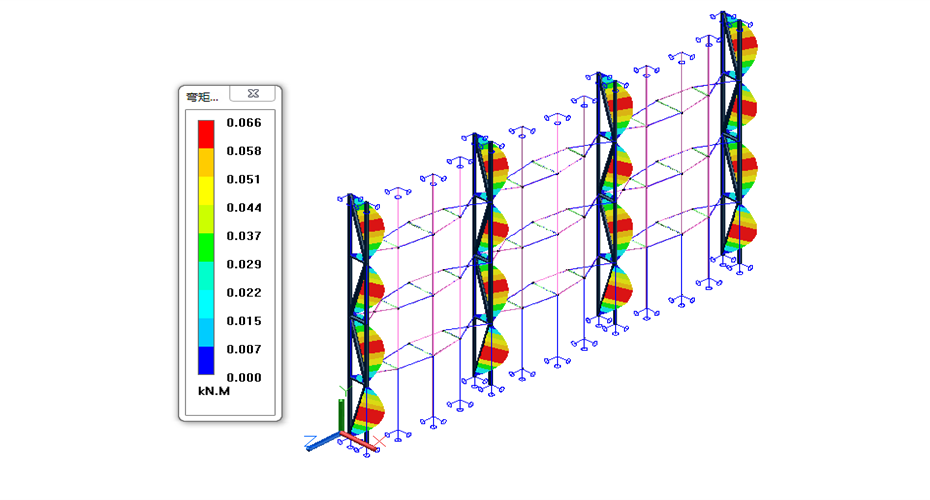Click the legend value 0.058

[x=244, y=151]
